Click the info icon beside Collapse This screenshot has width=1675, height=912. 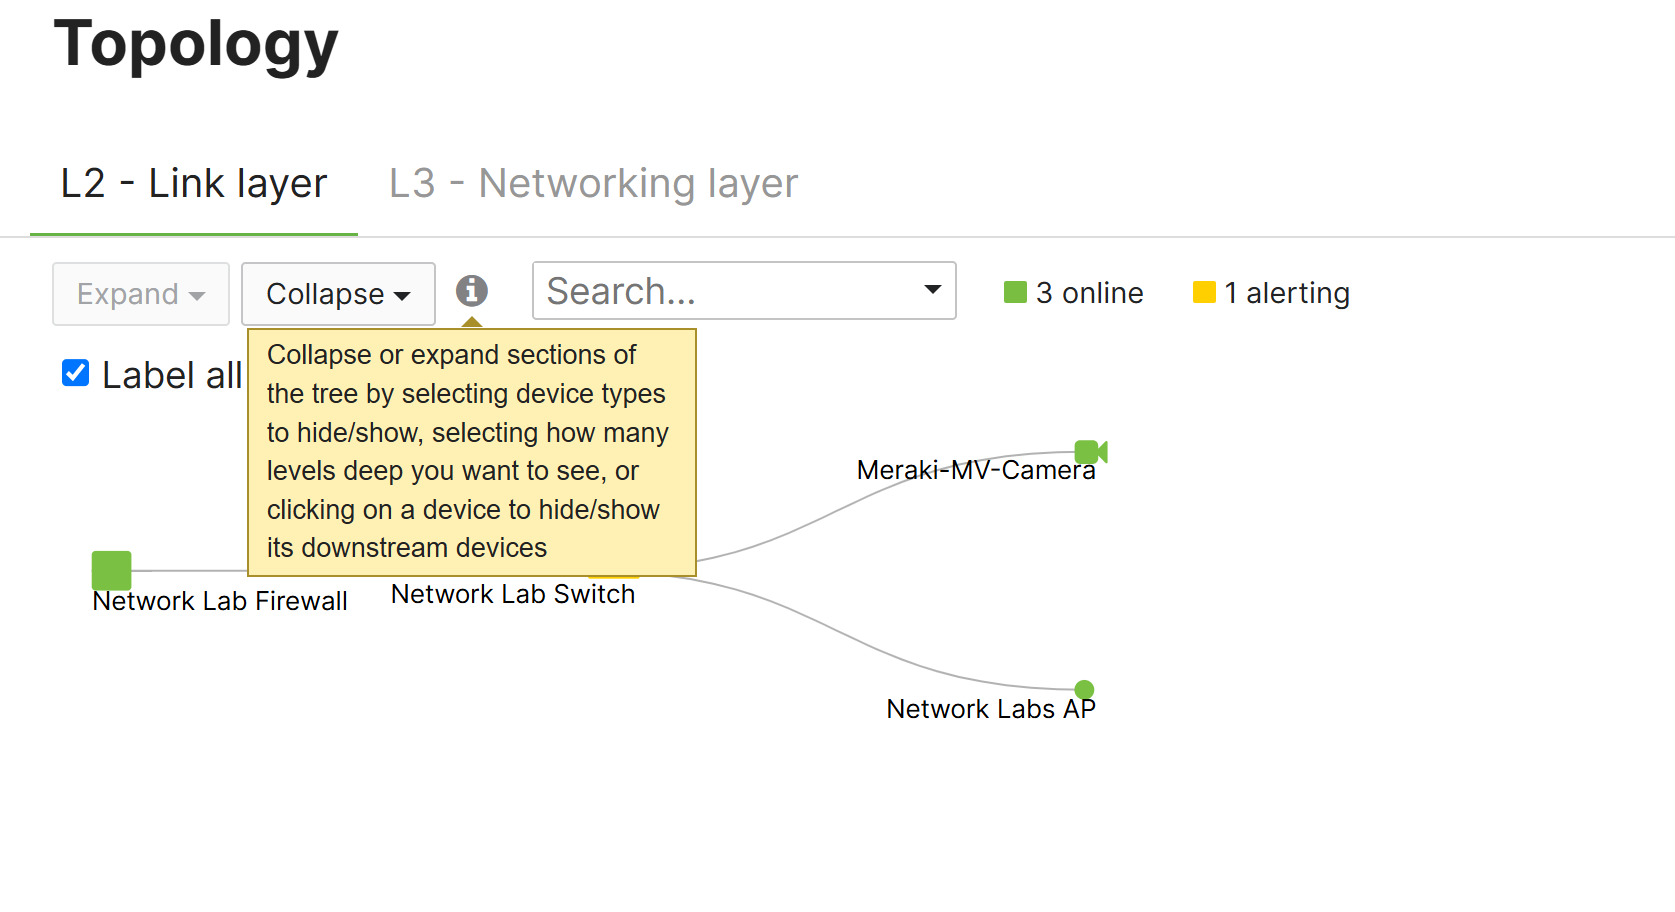472,291
